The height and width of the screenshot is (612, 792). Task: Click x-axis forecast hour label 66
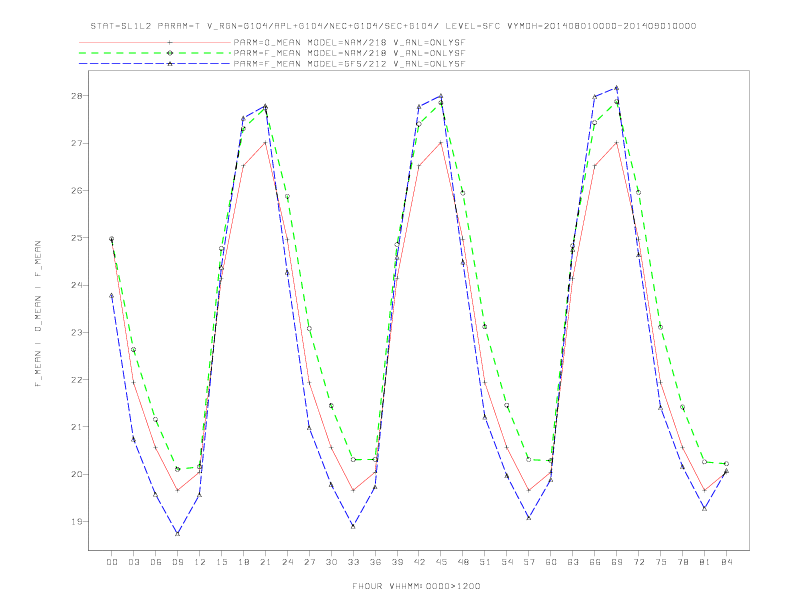click(595, 562)
